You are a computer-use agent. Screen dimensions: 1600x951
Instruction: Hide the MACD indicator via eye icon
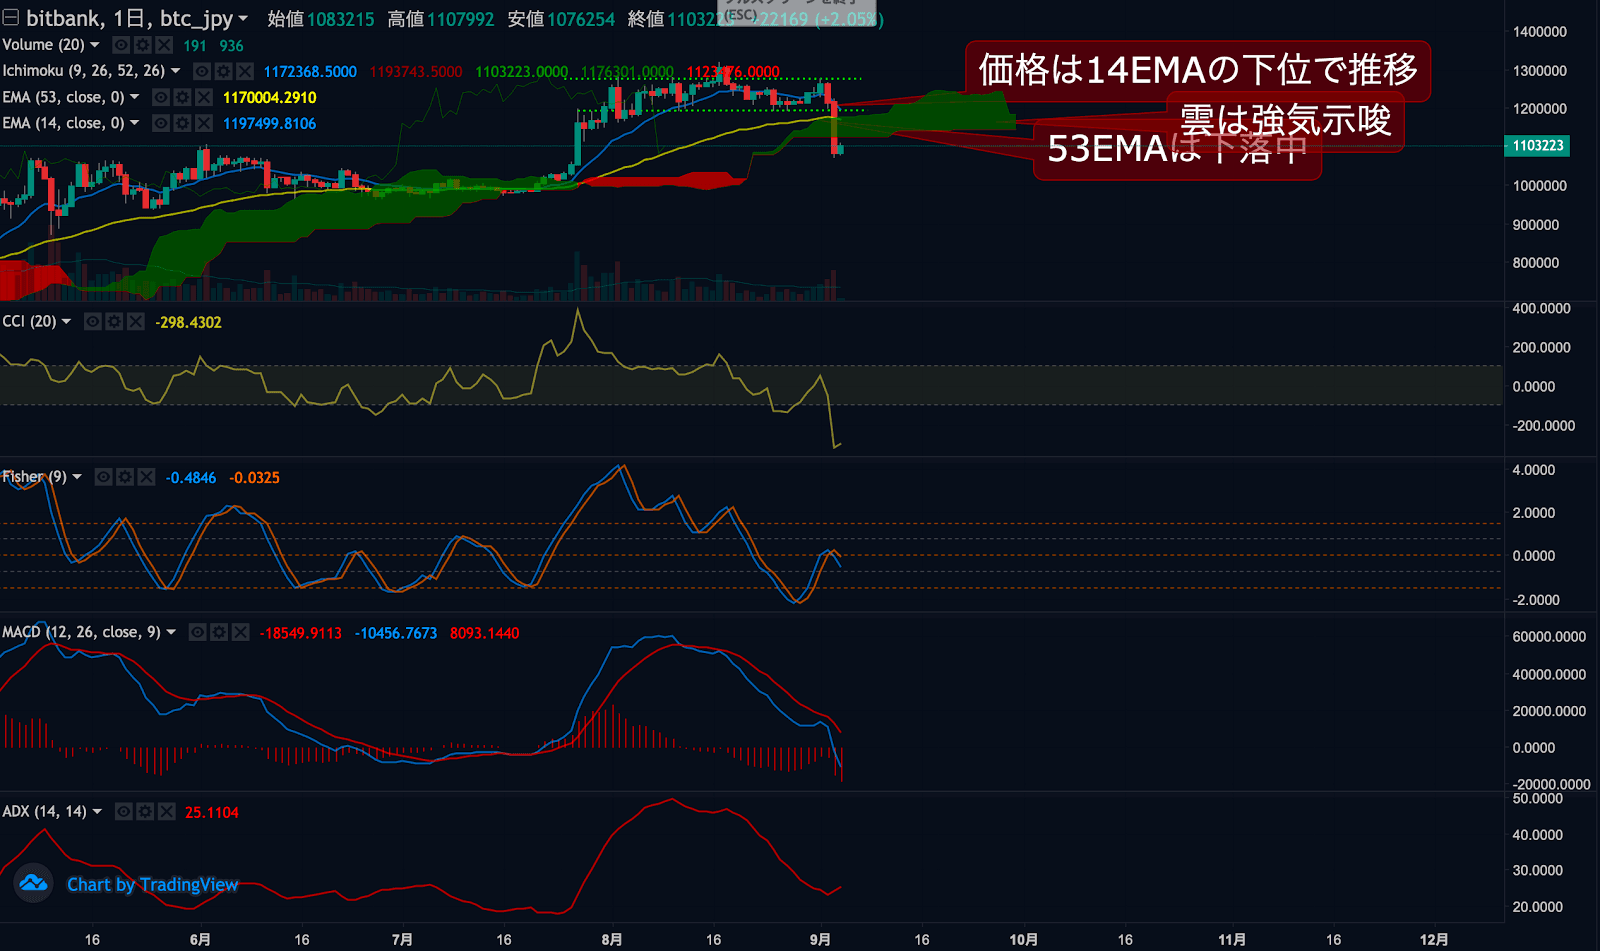point(198,632)
